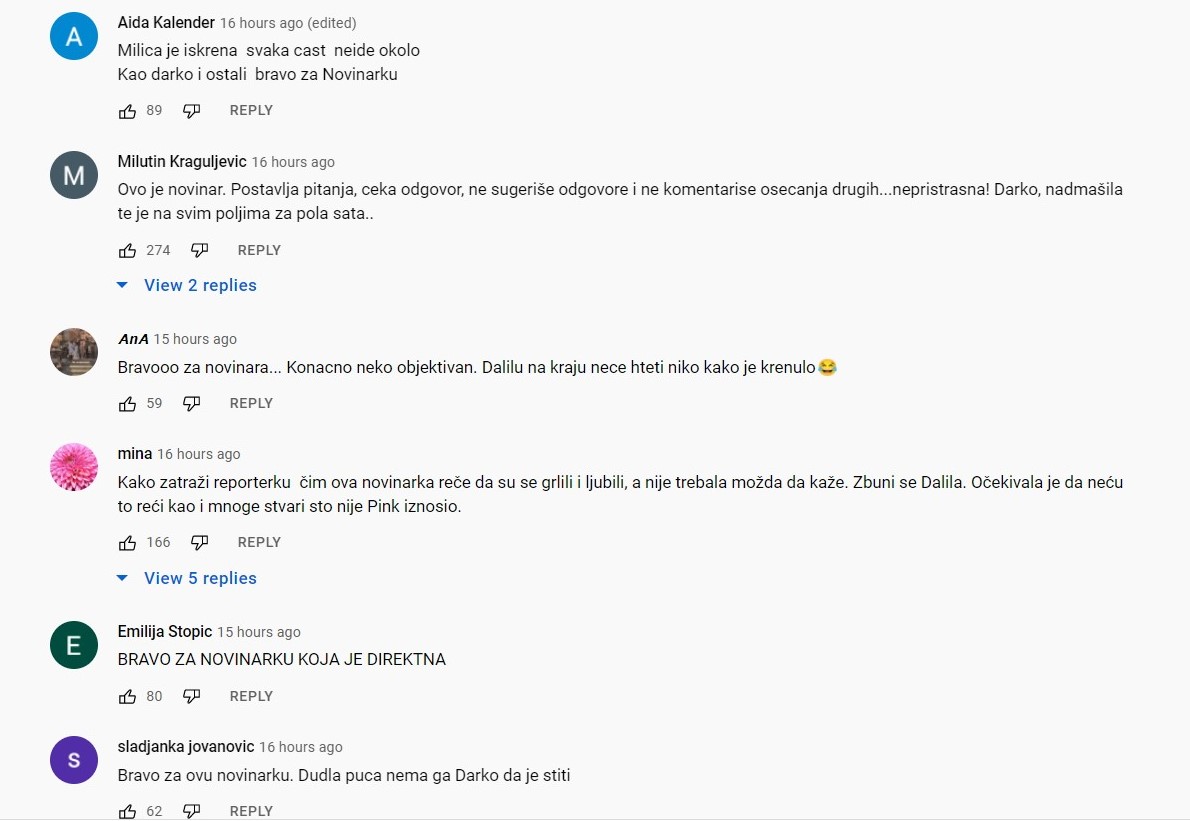The height and width of the screenshot is (821, 1190).
Task: Dislike Emilija Stopic's comment
Action: (x=191, y=697)
